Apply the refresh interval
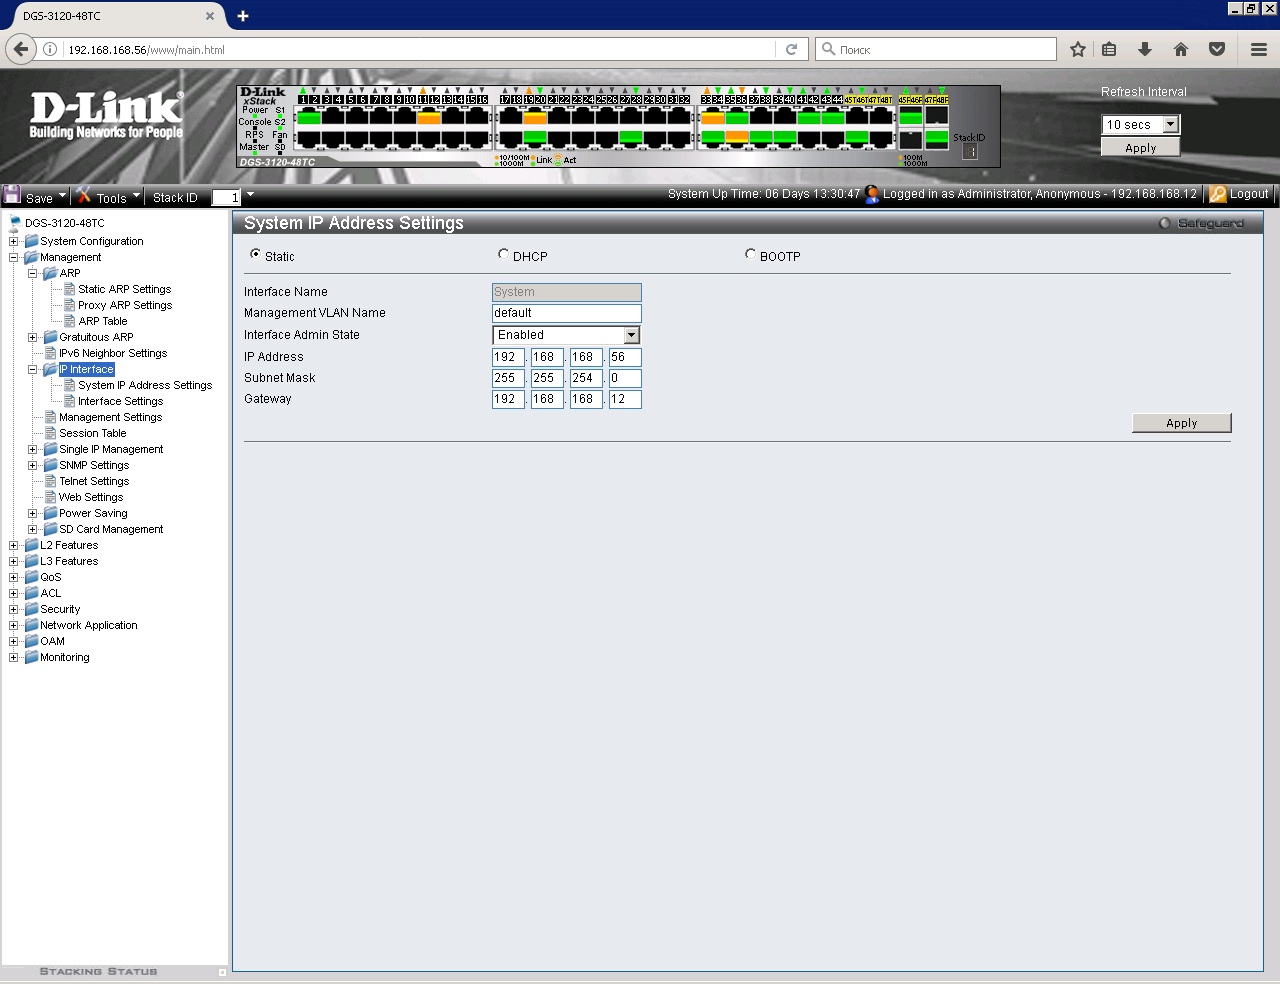 1140,147
